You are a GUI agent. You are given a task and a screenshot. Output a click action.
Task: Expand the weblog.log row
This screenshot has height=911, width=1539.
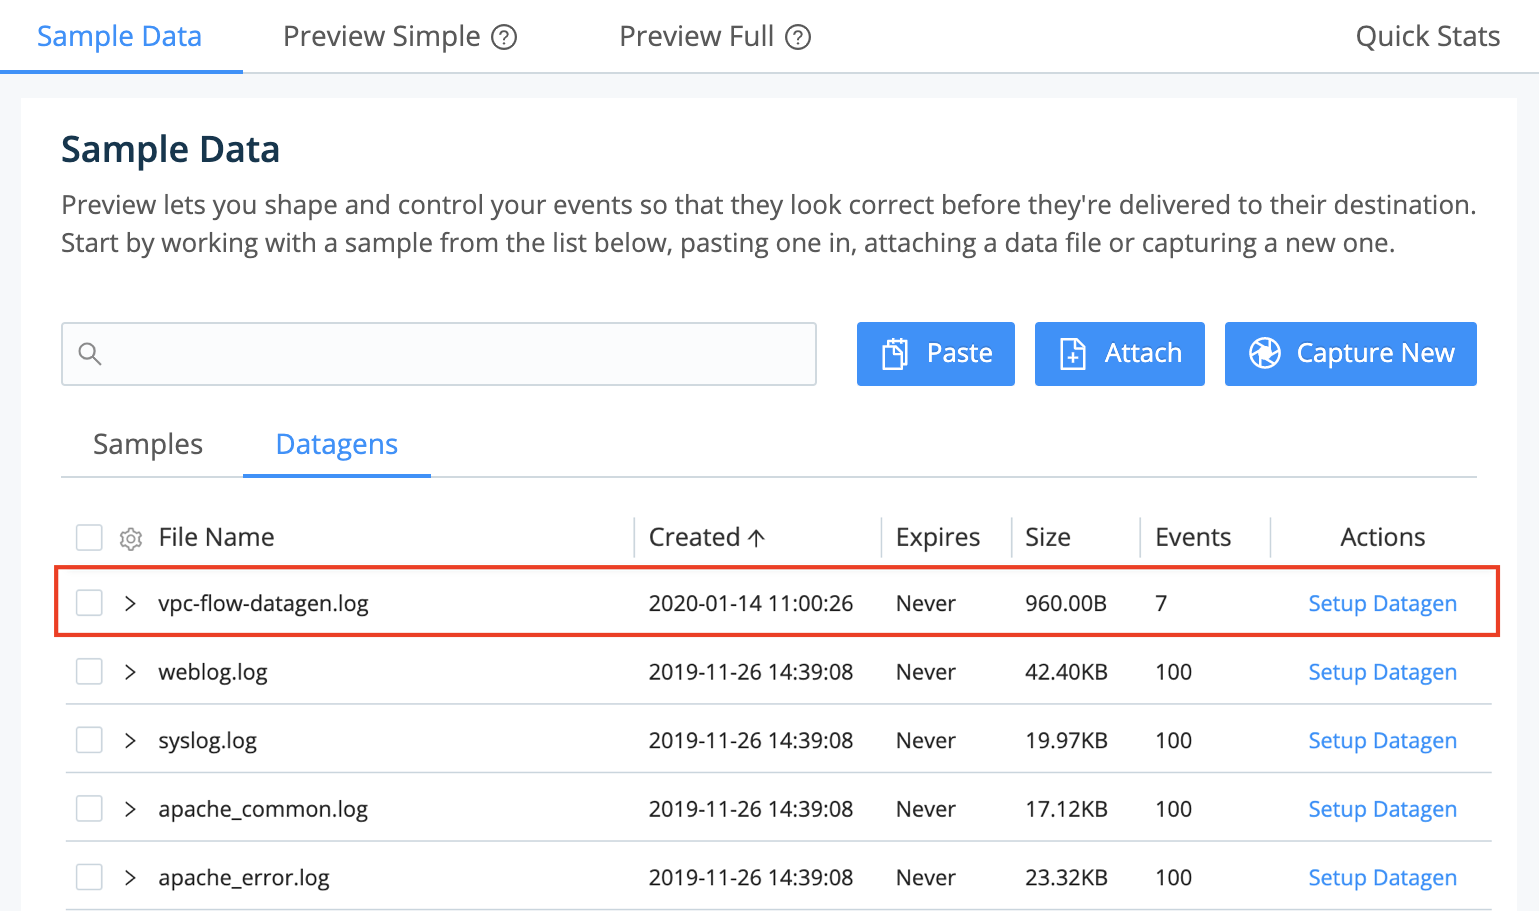[x=130, y=671]
